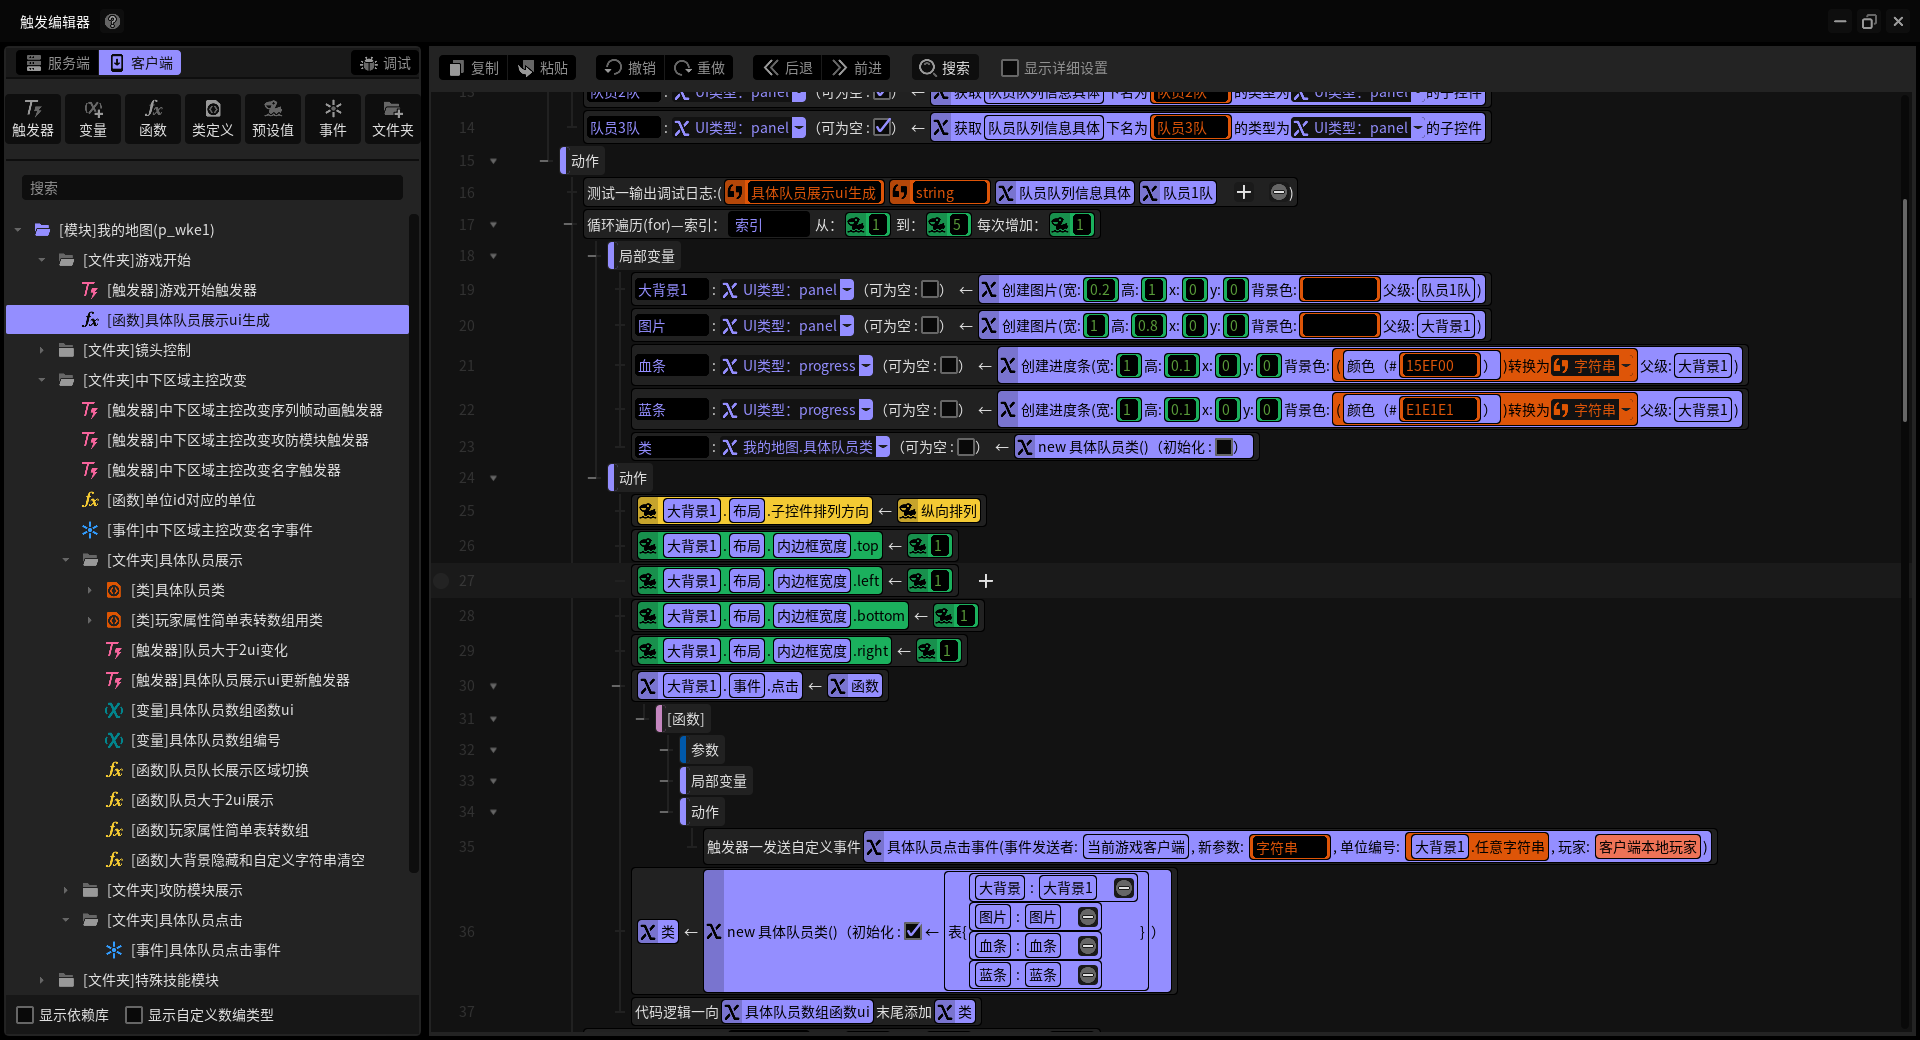Open UI类型 dropdown on 大背景1 row
This screenshot has width=1920, height=1040.
(847, 290)
